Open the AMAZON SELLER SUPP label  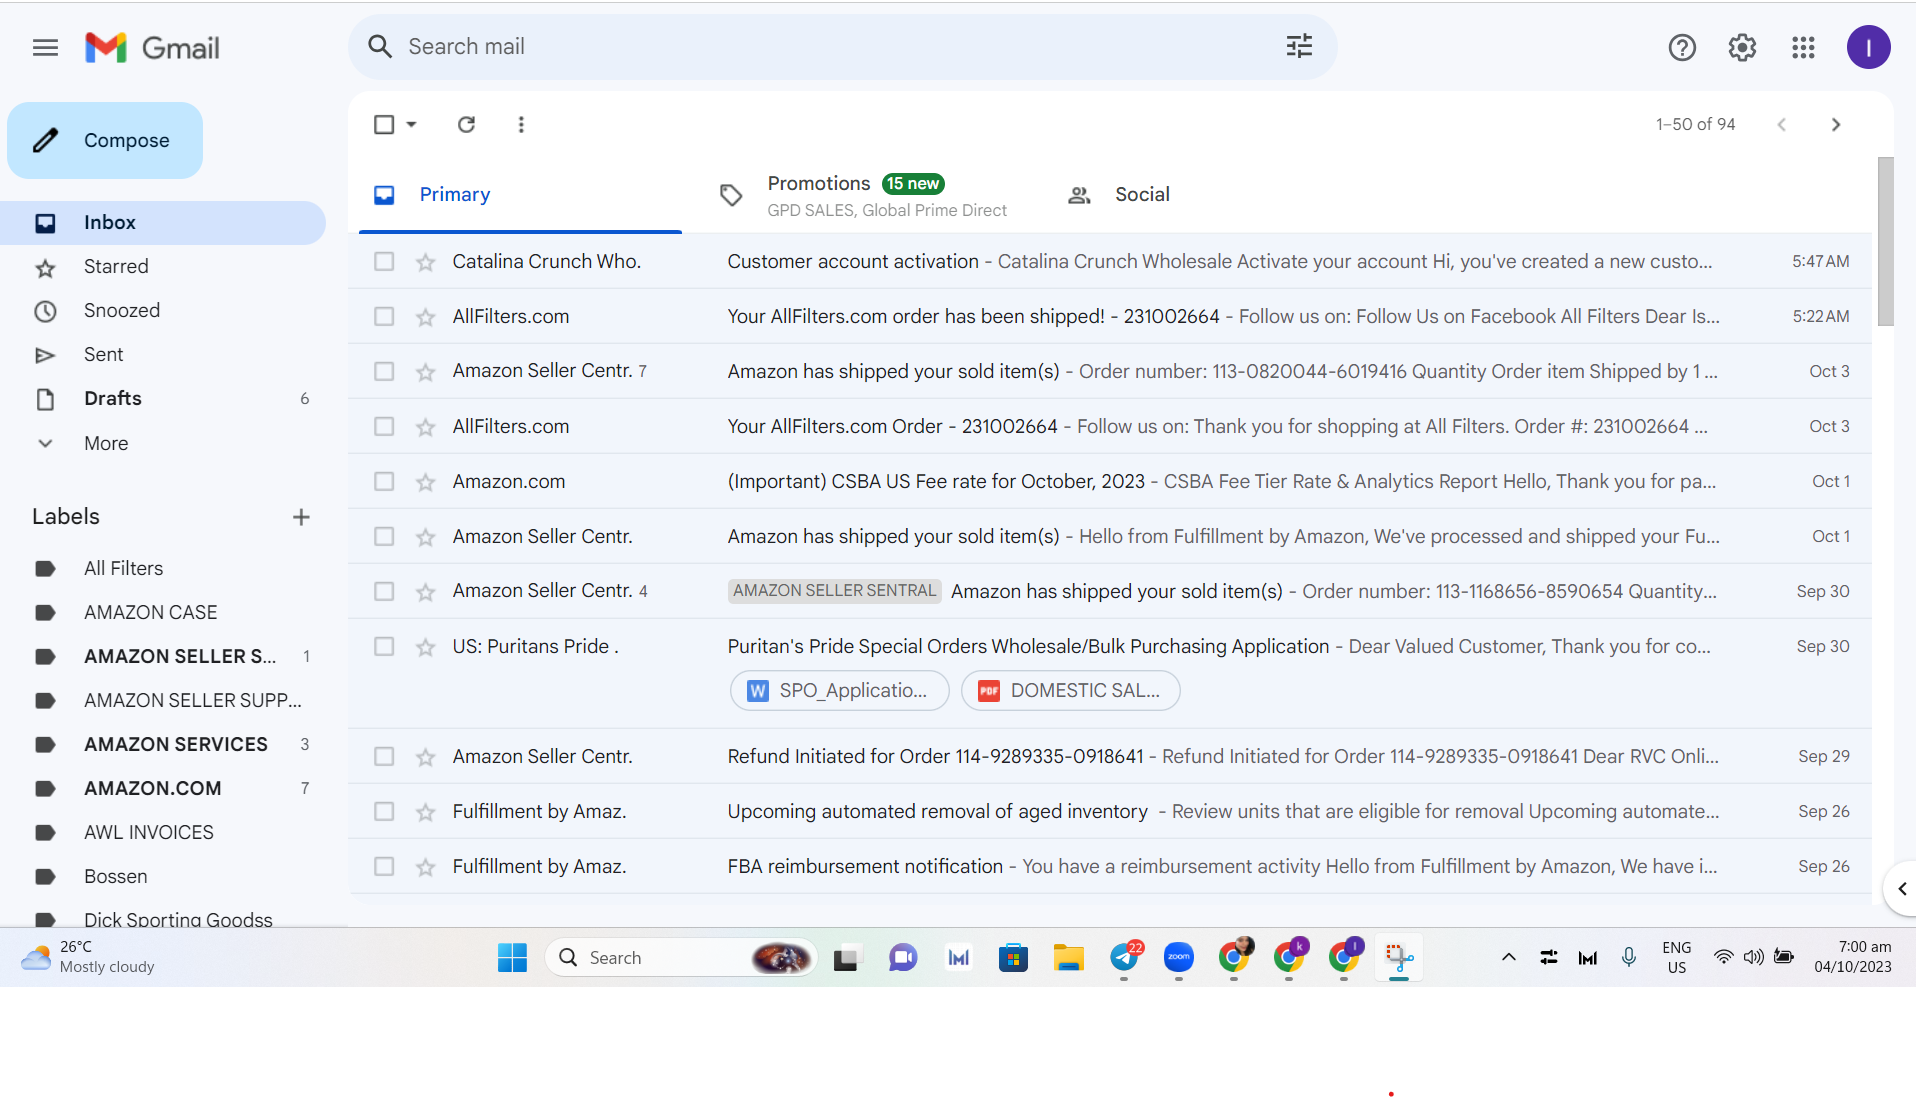click(192, 701)
